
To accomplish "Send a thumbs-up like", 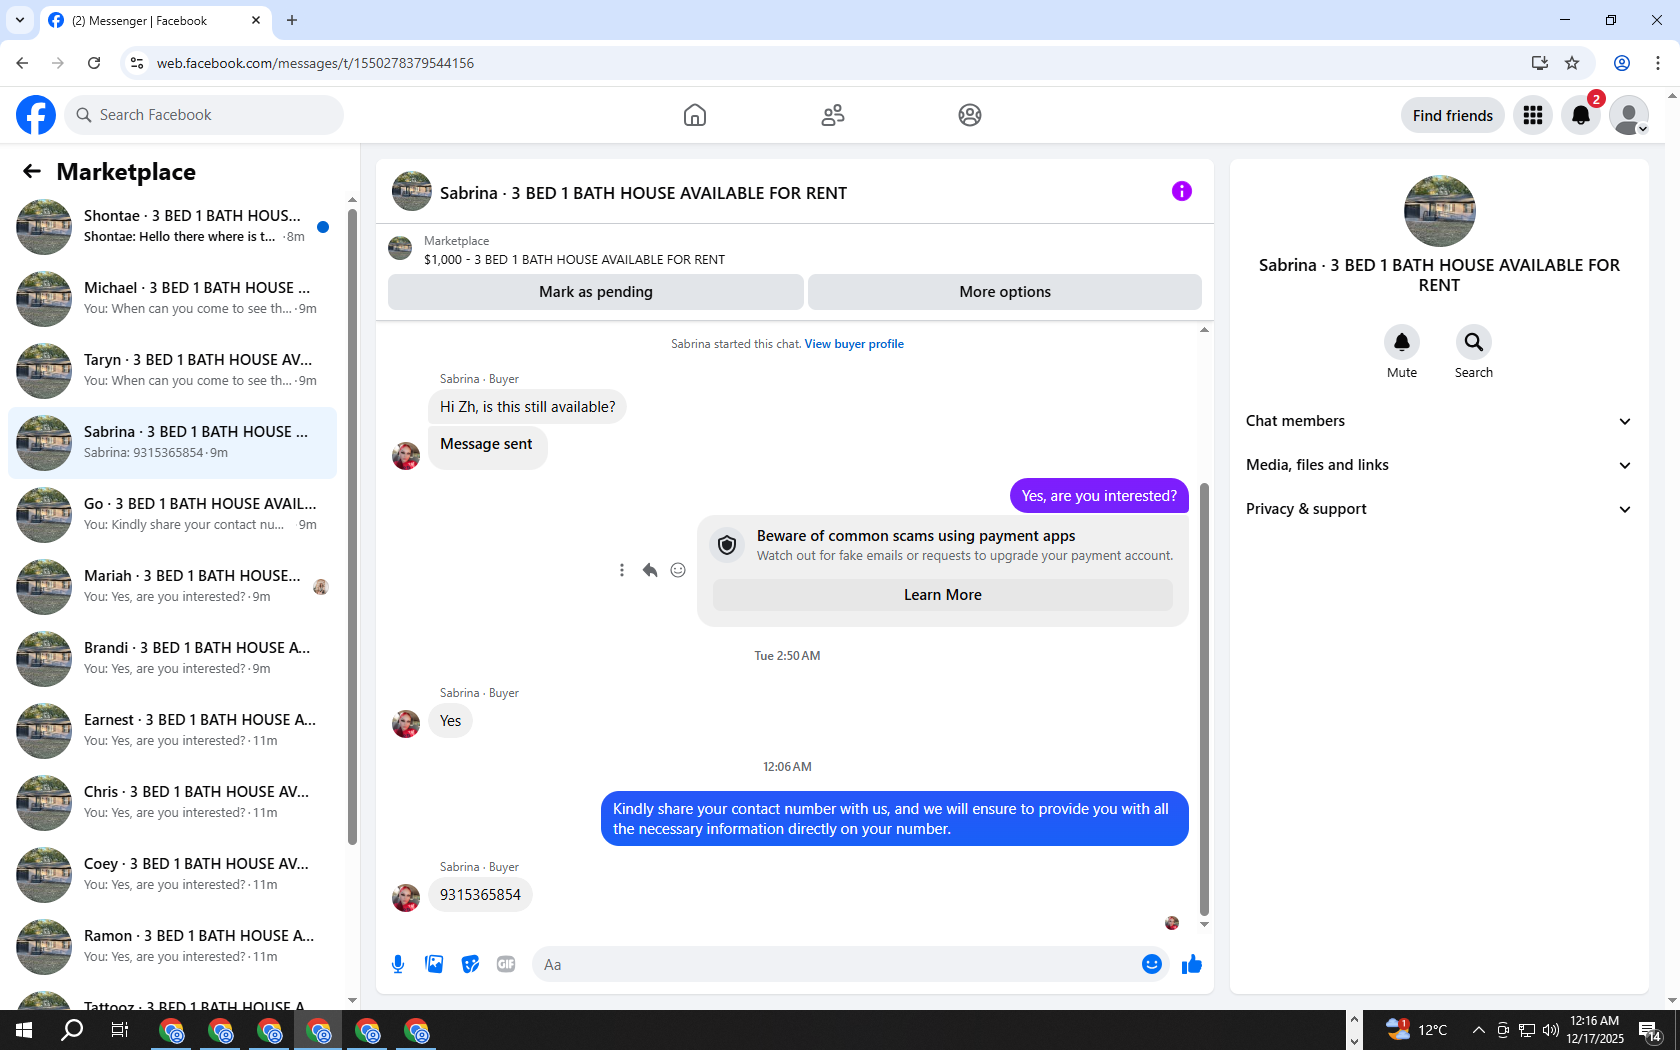I will tap(1192, 964).
